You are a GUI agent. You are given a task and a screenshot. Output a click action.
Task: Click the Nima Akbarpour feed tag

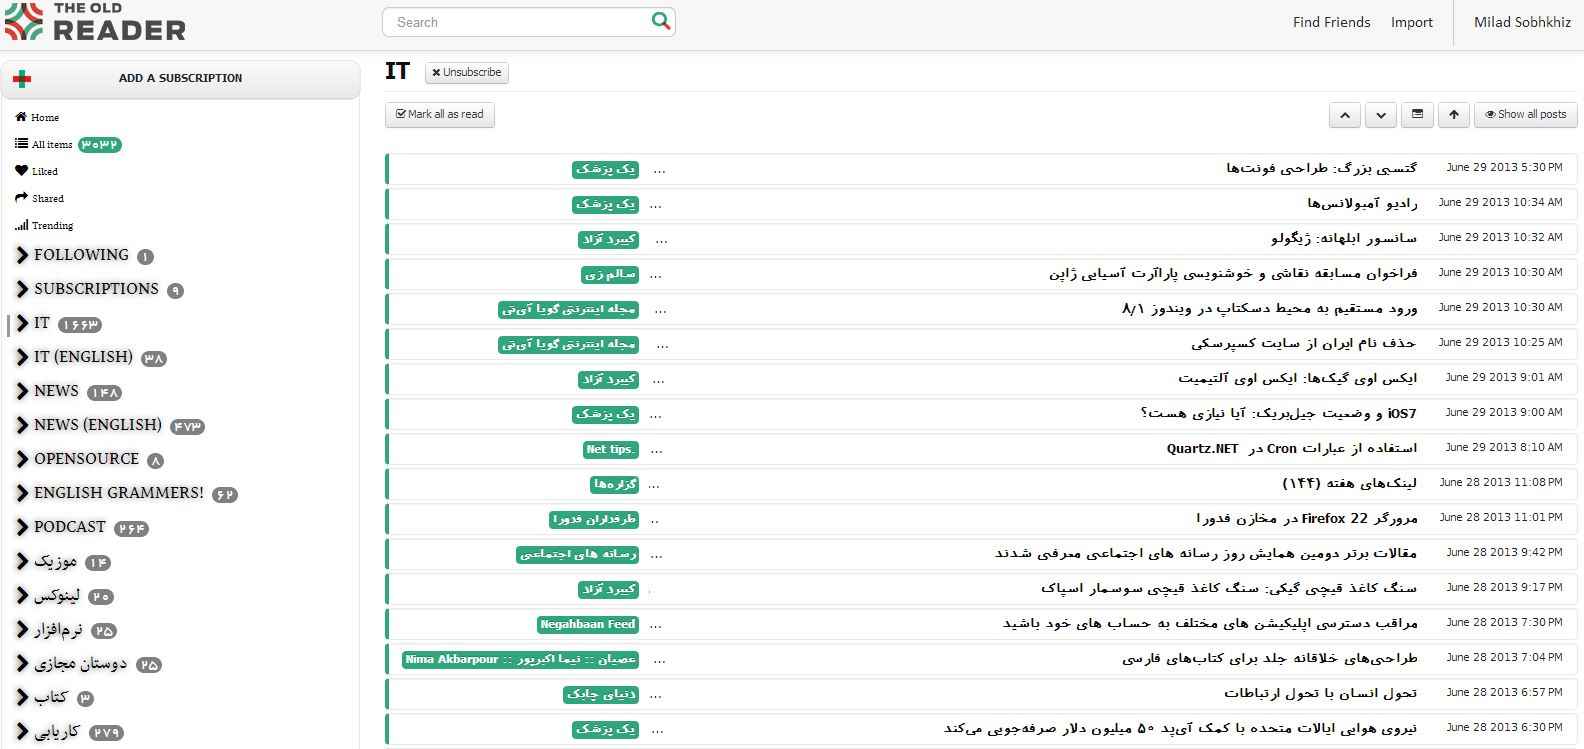(520, 659)
